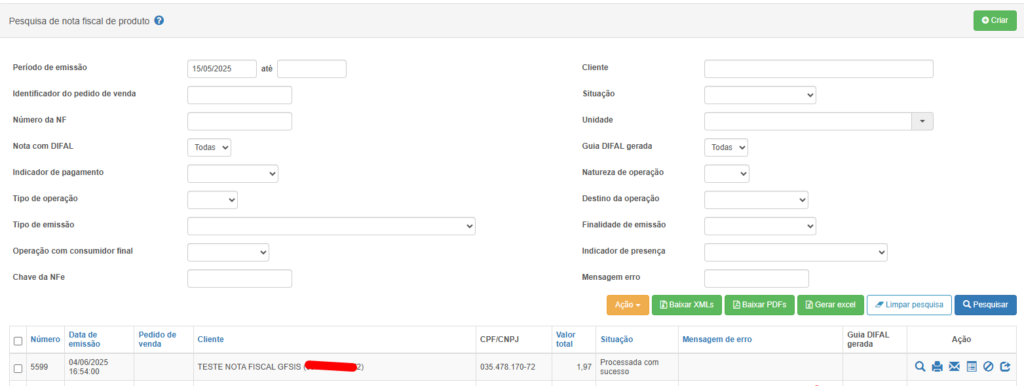1024x386 pixels.
Task: Open the blue help question mark icon
Action: click(x=159, y=20)
